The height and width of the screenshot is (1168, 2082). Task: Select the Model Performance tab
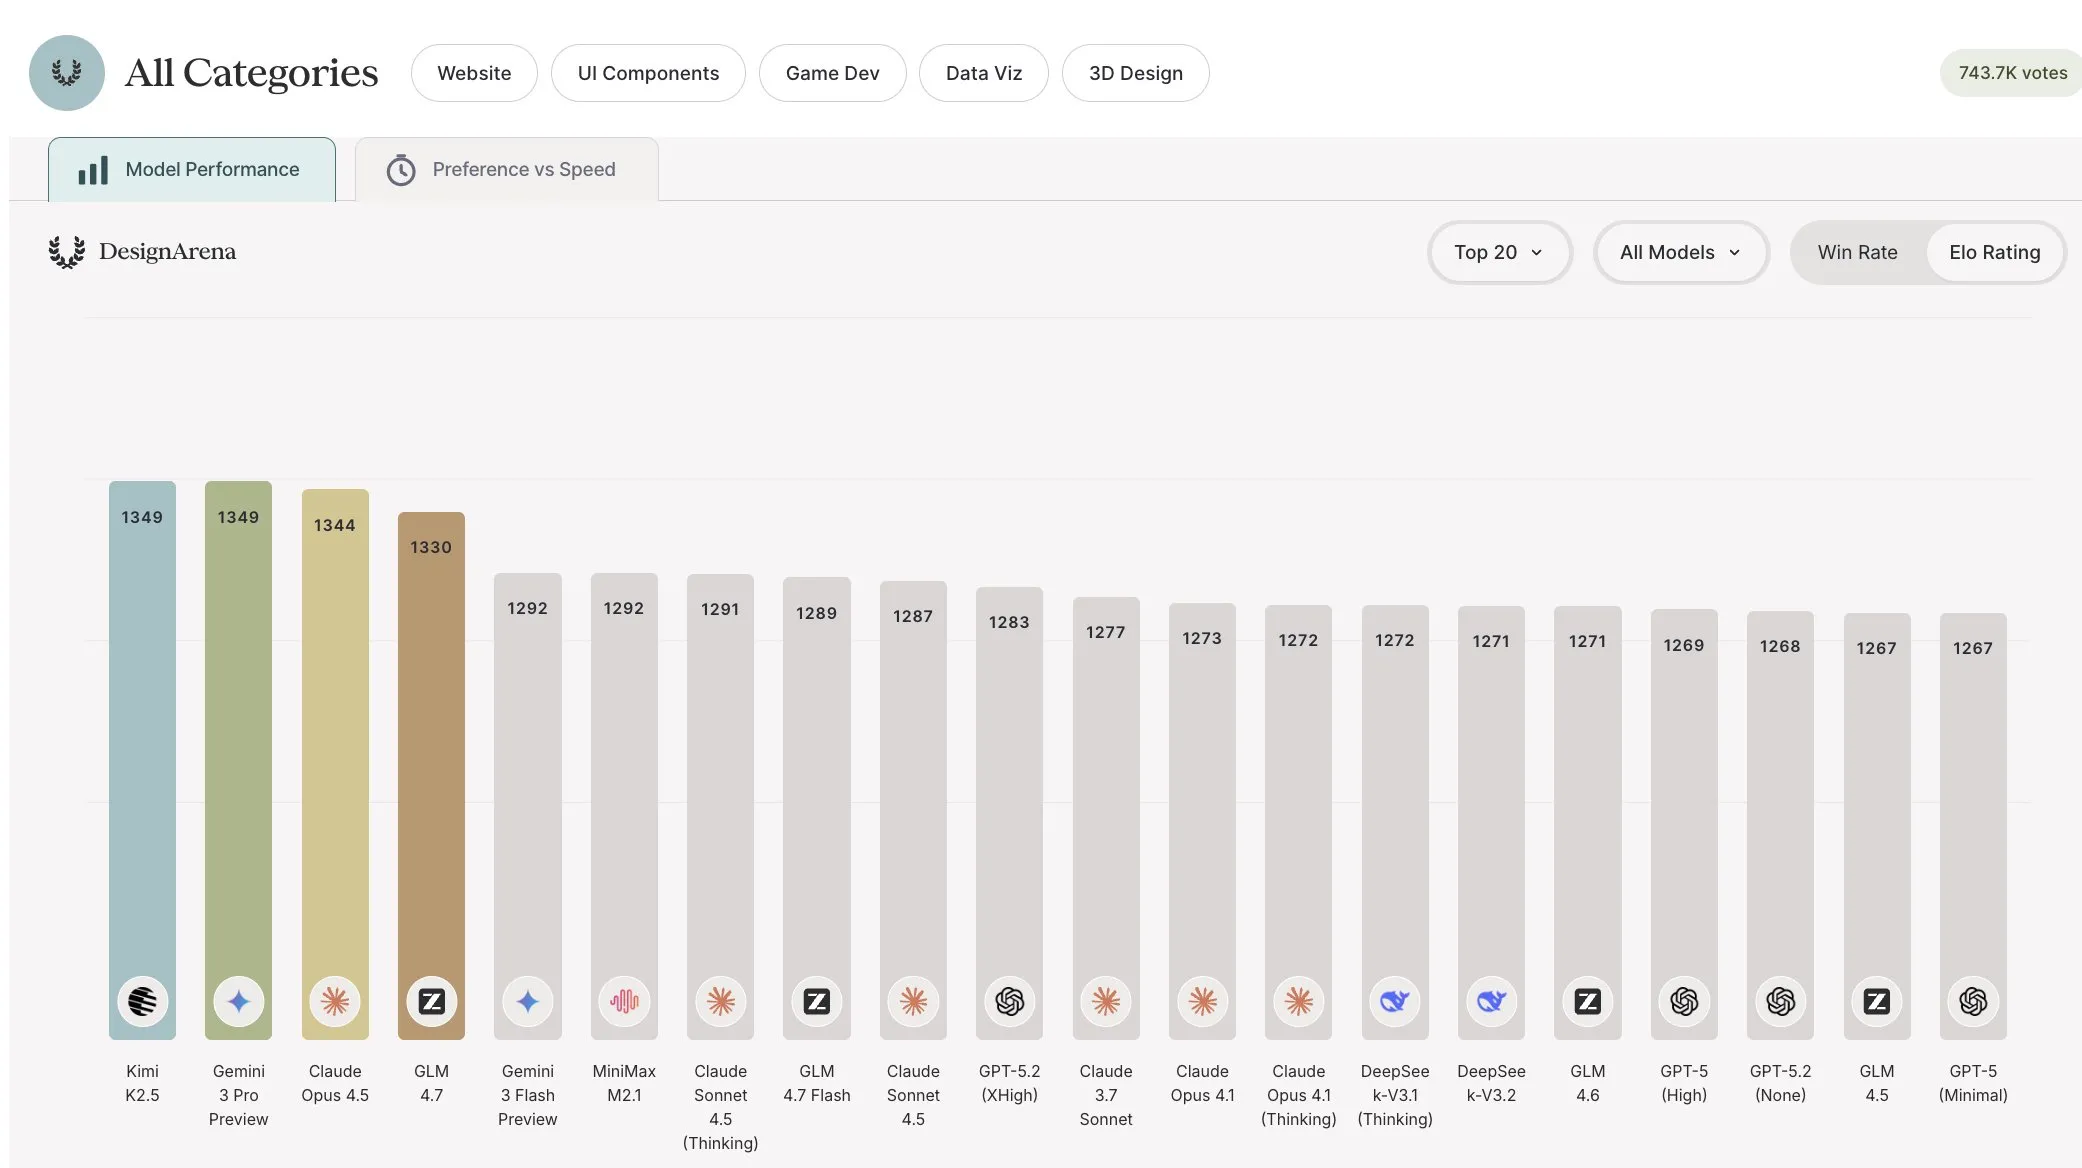click(x=192, y=169)
